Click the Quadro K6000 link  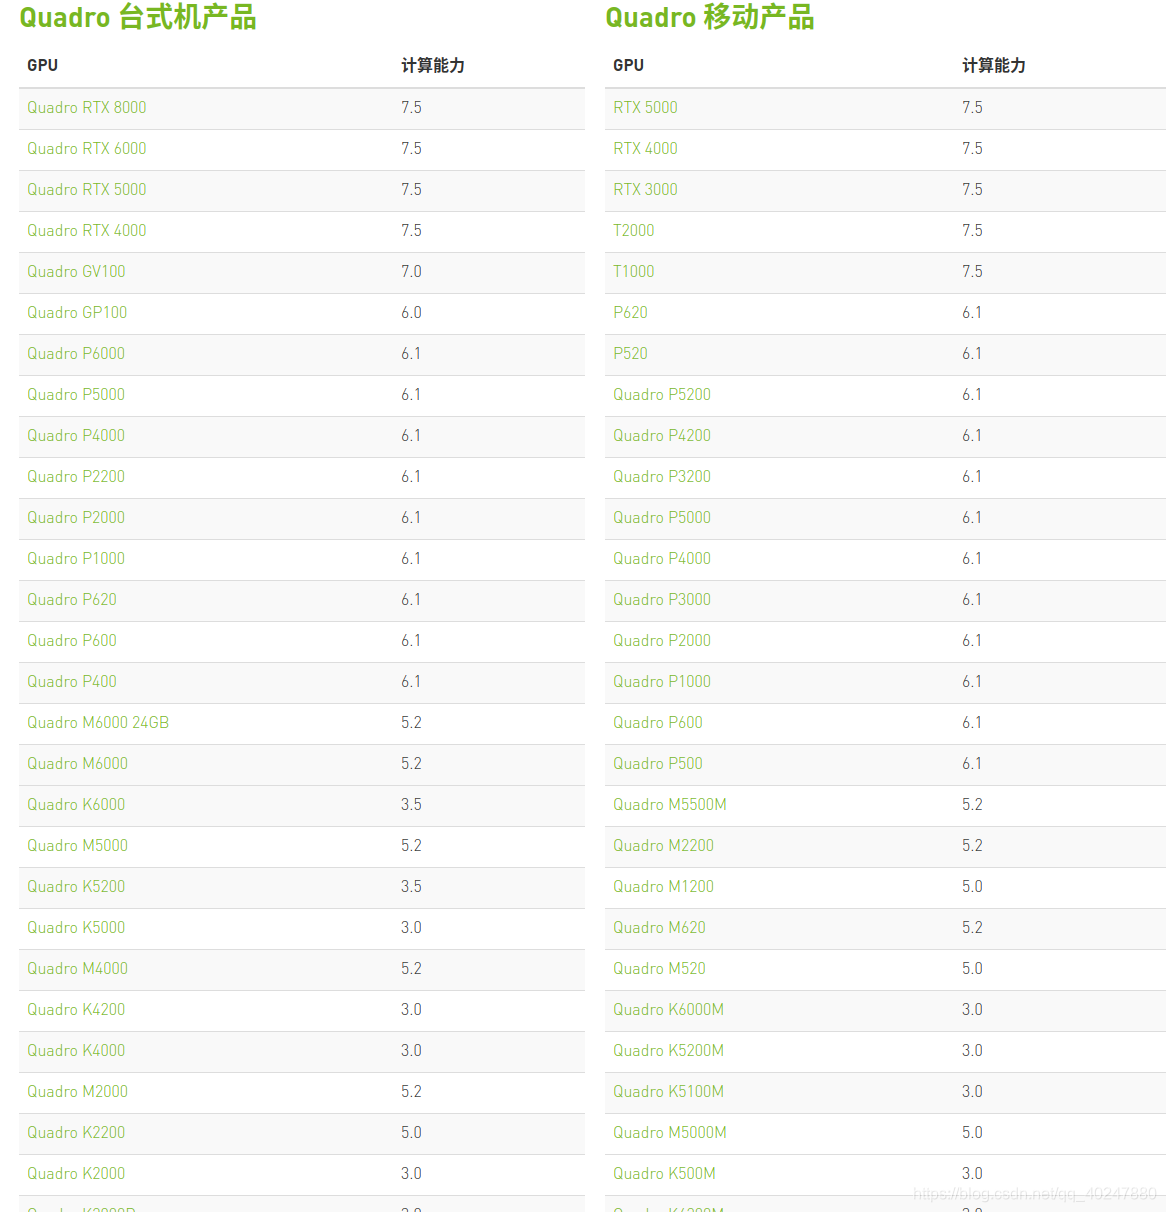[x=76, y=805]
